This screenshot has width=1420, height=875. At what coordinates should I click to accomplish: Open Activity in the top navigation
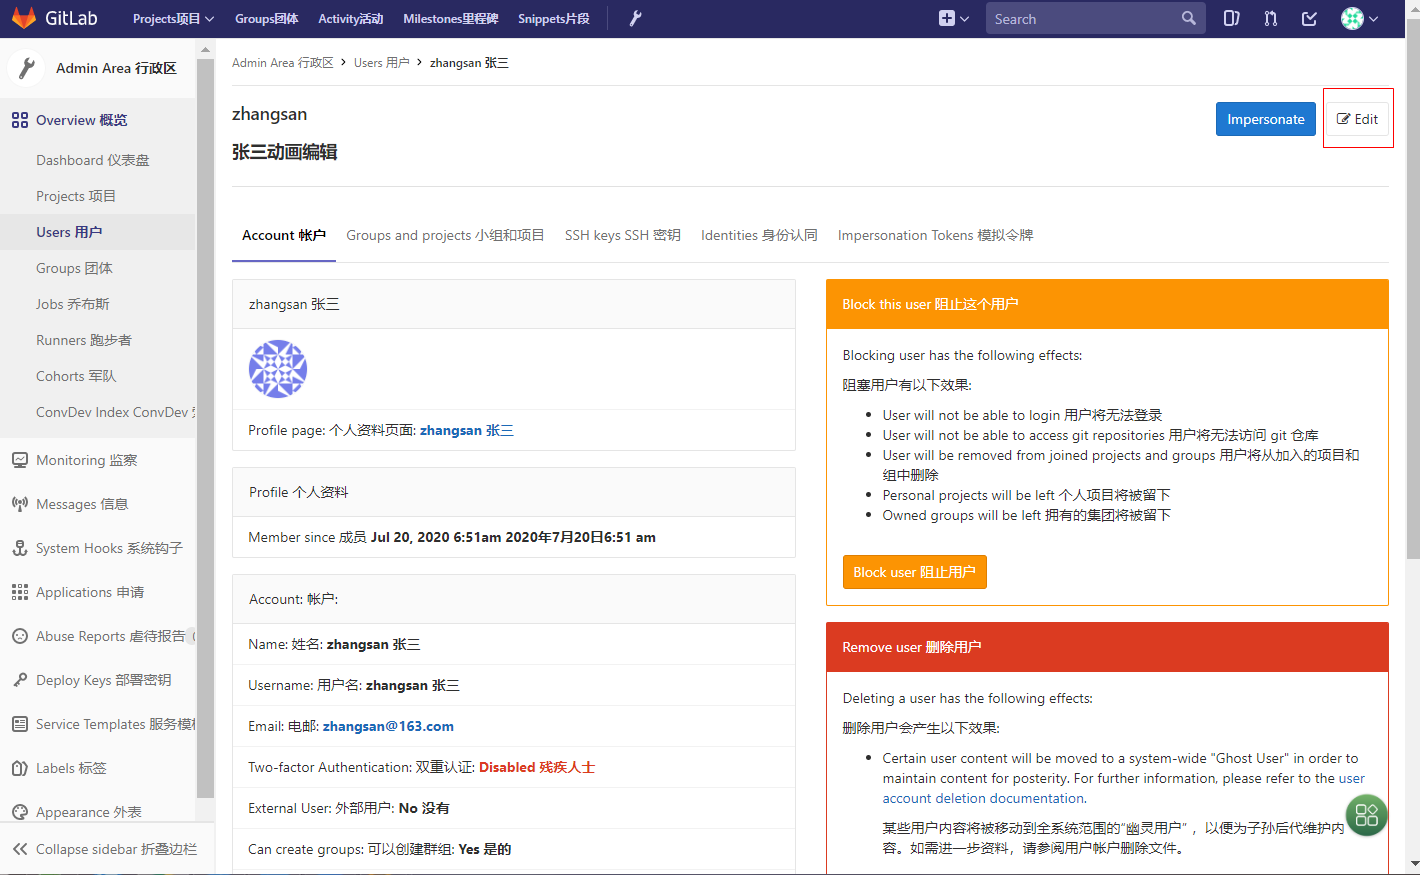(x=351, y=18)
